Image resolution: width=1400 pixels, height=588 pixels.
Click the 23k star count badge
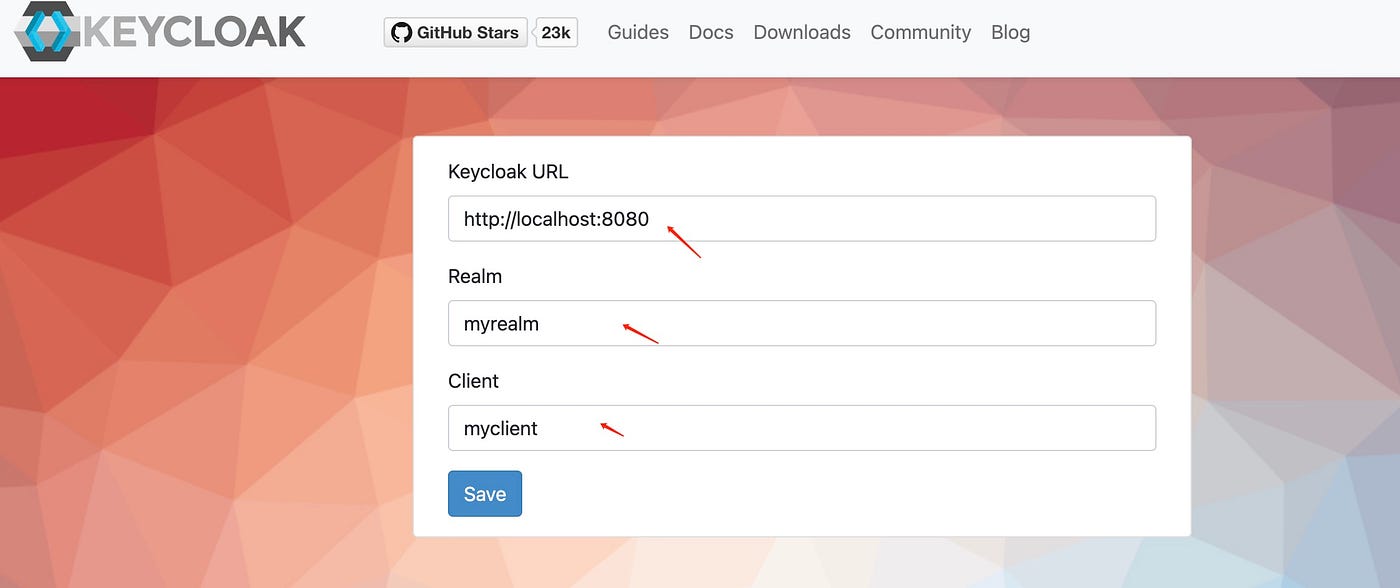coord(556,31)
